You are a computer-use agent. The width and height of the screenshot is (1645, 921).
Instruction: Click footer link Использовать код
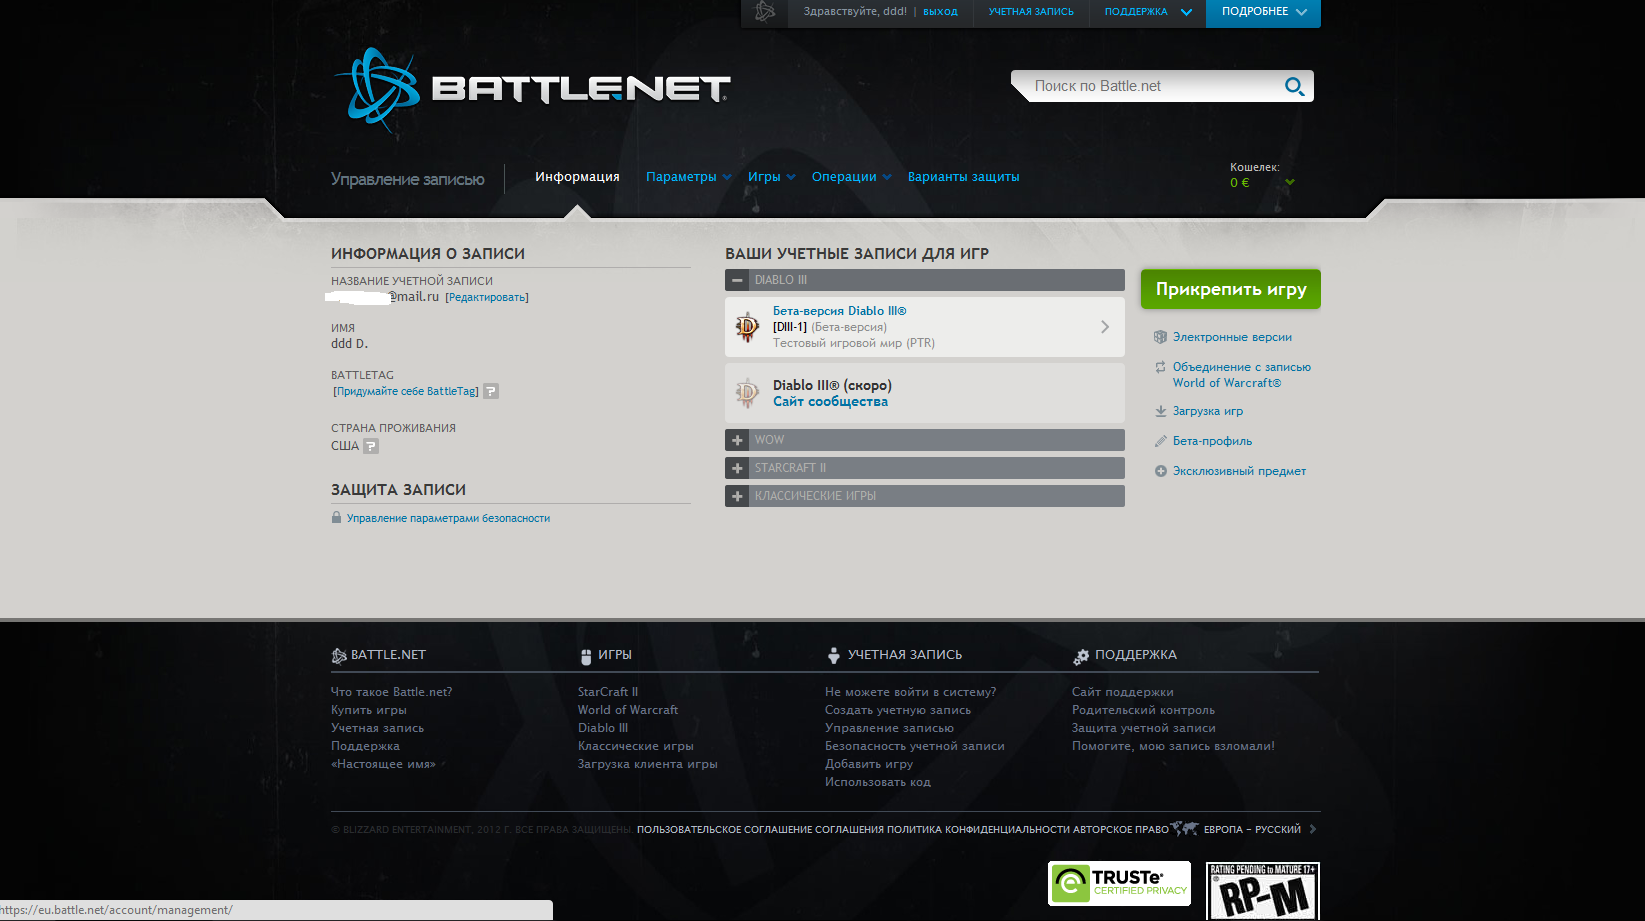point(878,782)
